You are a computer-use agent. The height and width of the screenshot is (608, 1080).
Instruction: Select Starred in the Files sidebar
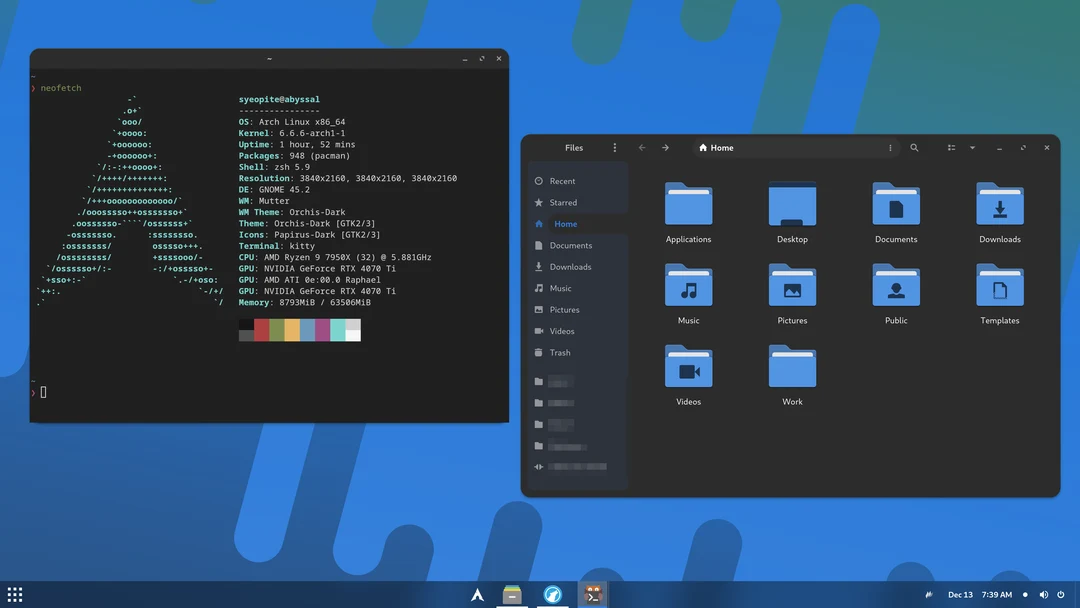(564, 202)
